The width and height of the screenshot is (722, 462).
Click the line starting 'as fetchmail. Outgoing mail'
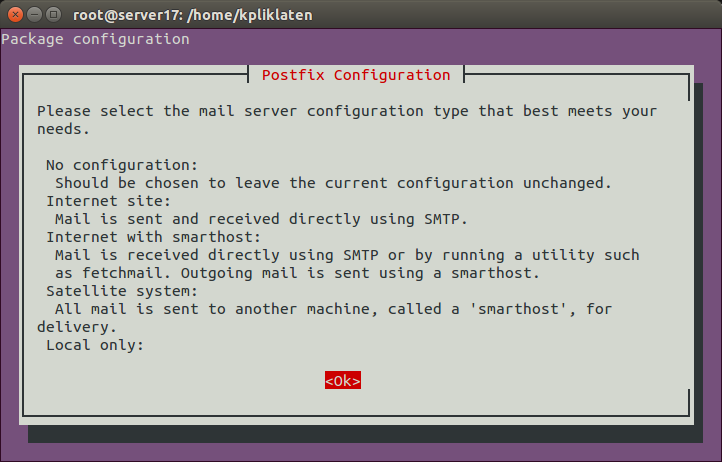click(297, 273)
